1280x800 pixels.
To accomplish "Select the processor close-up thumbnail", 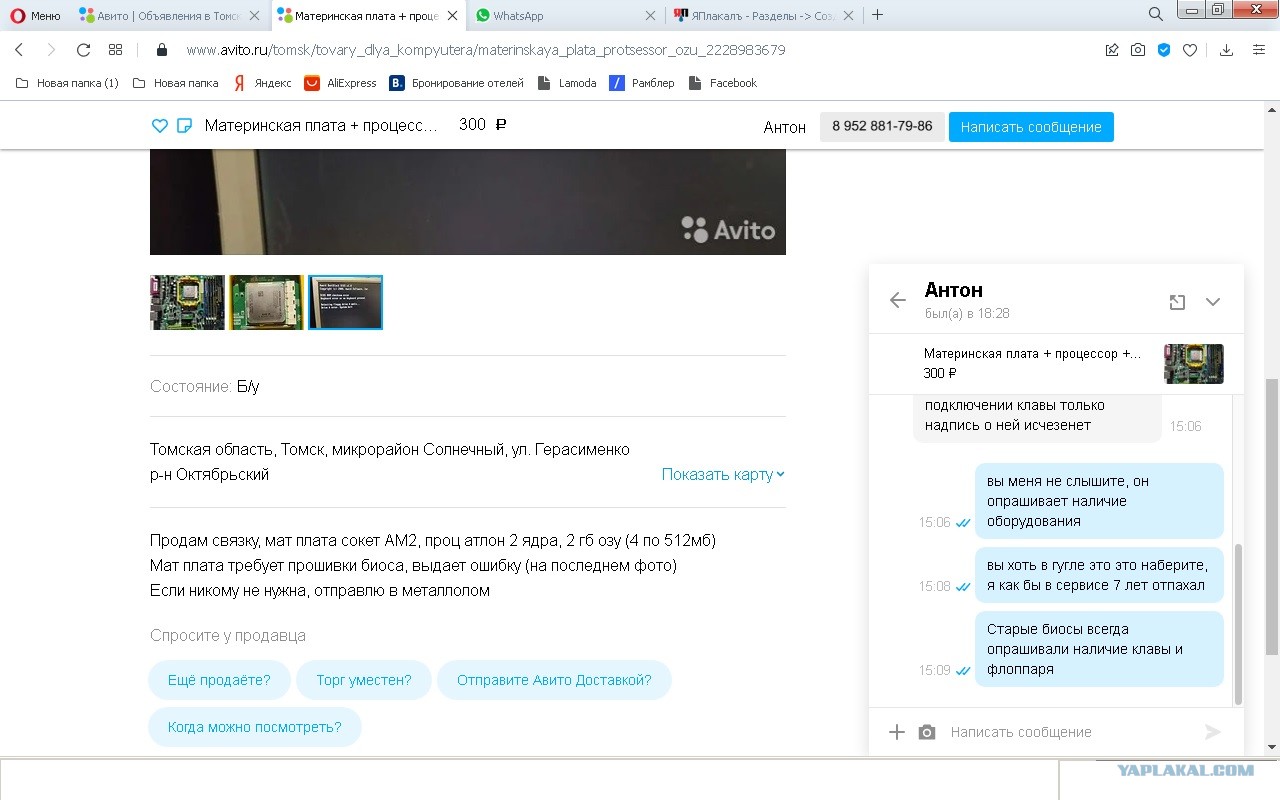I will [x=266, y=302].
